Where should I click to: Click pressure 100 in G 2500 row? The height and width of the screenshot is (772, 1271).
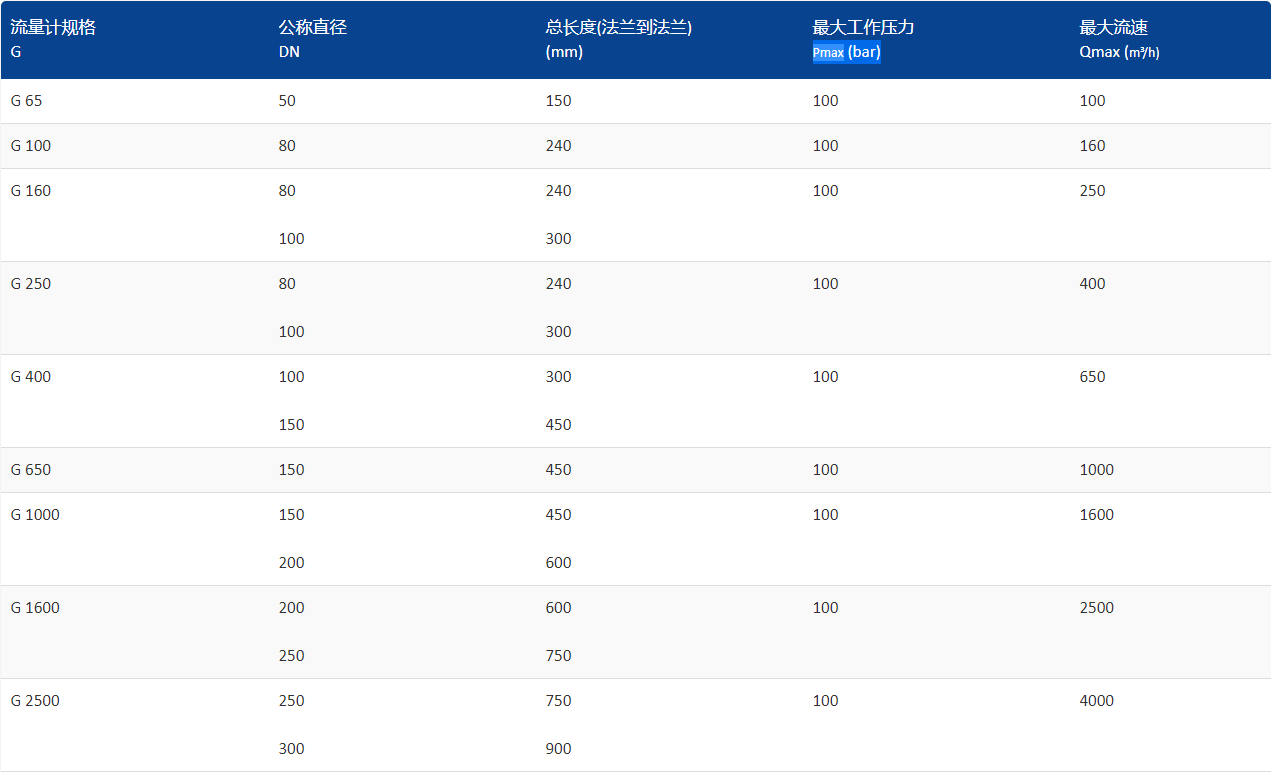pos(825,701)
